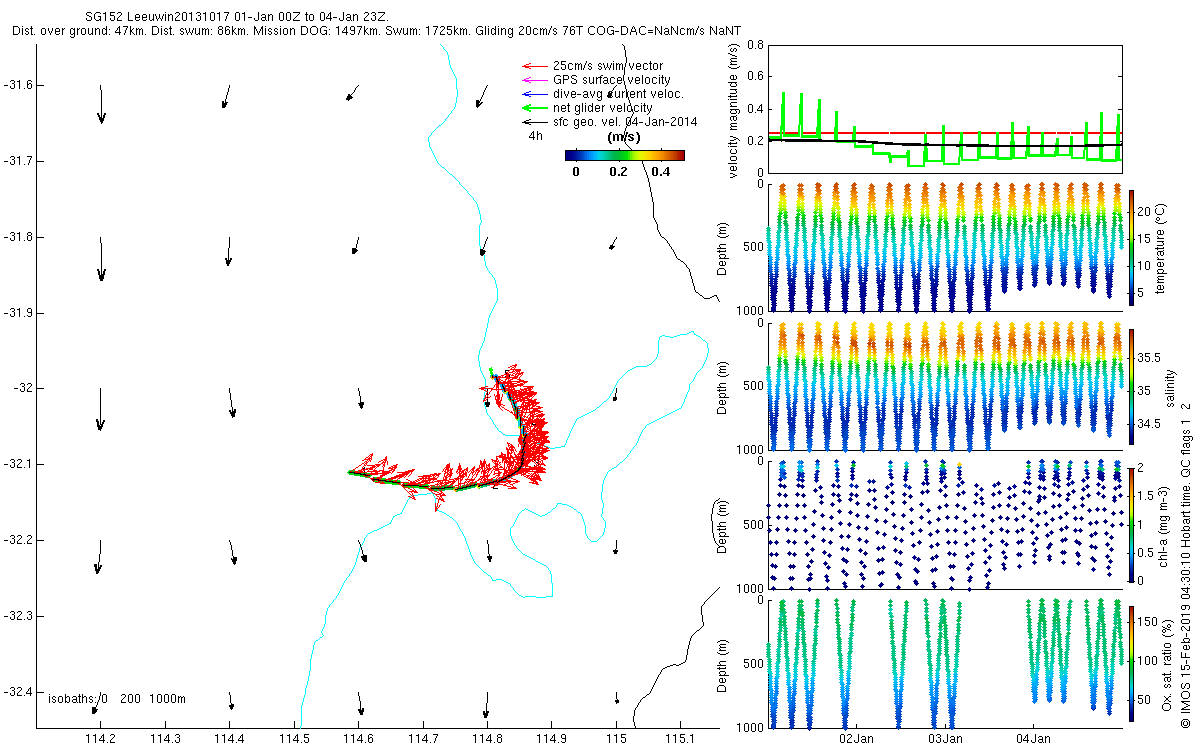Click the '0.8' tick on the velocity magnitude axis
1200x750 pixels.
[x=757, y=45]
